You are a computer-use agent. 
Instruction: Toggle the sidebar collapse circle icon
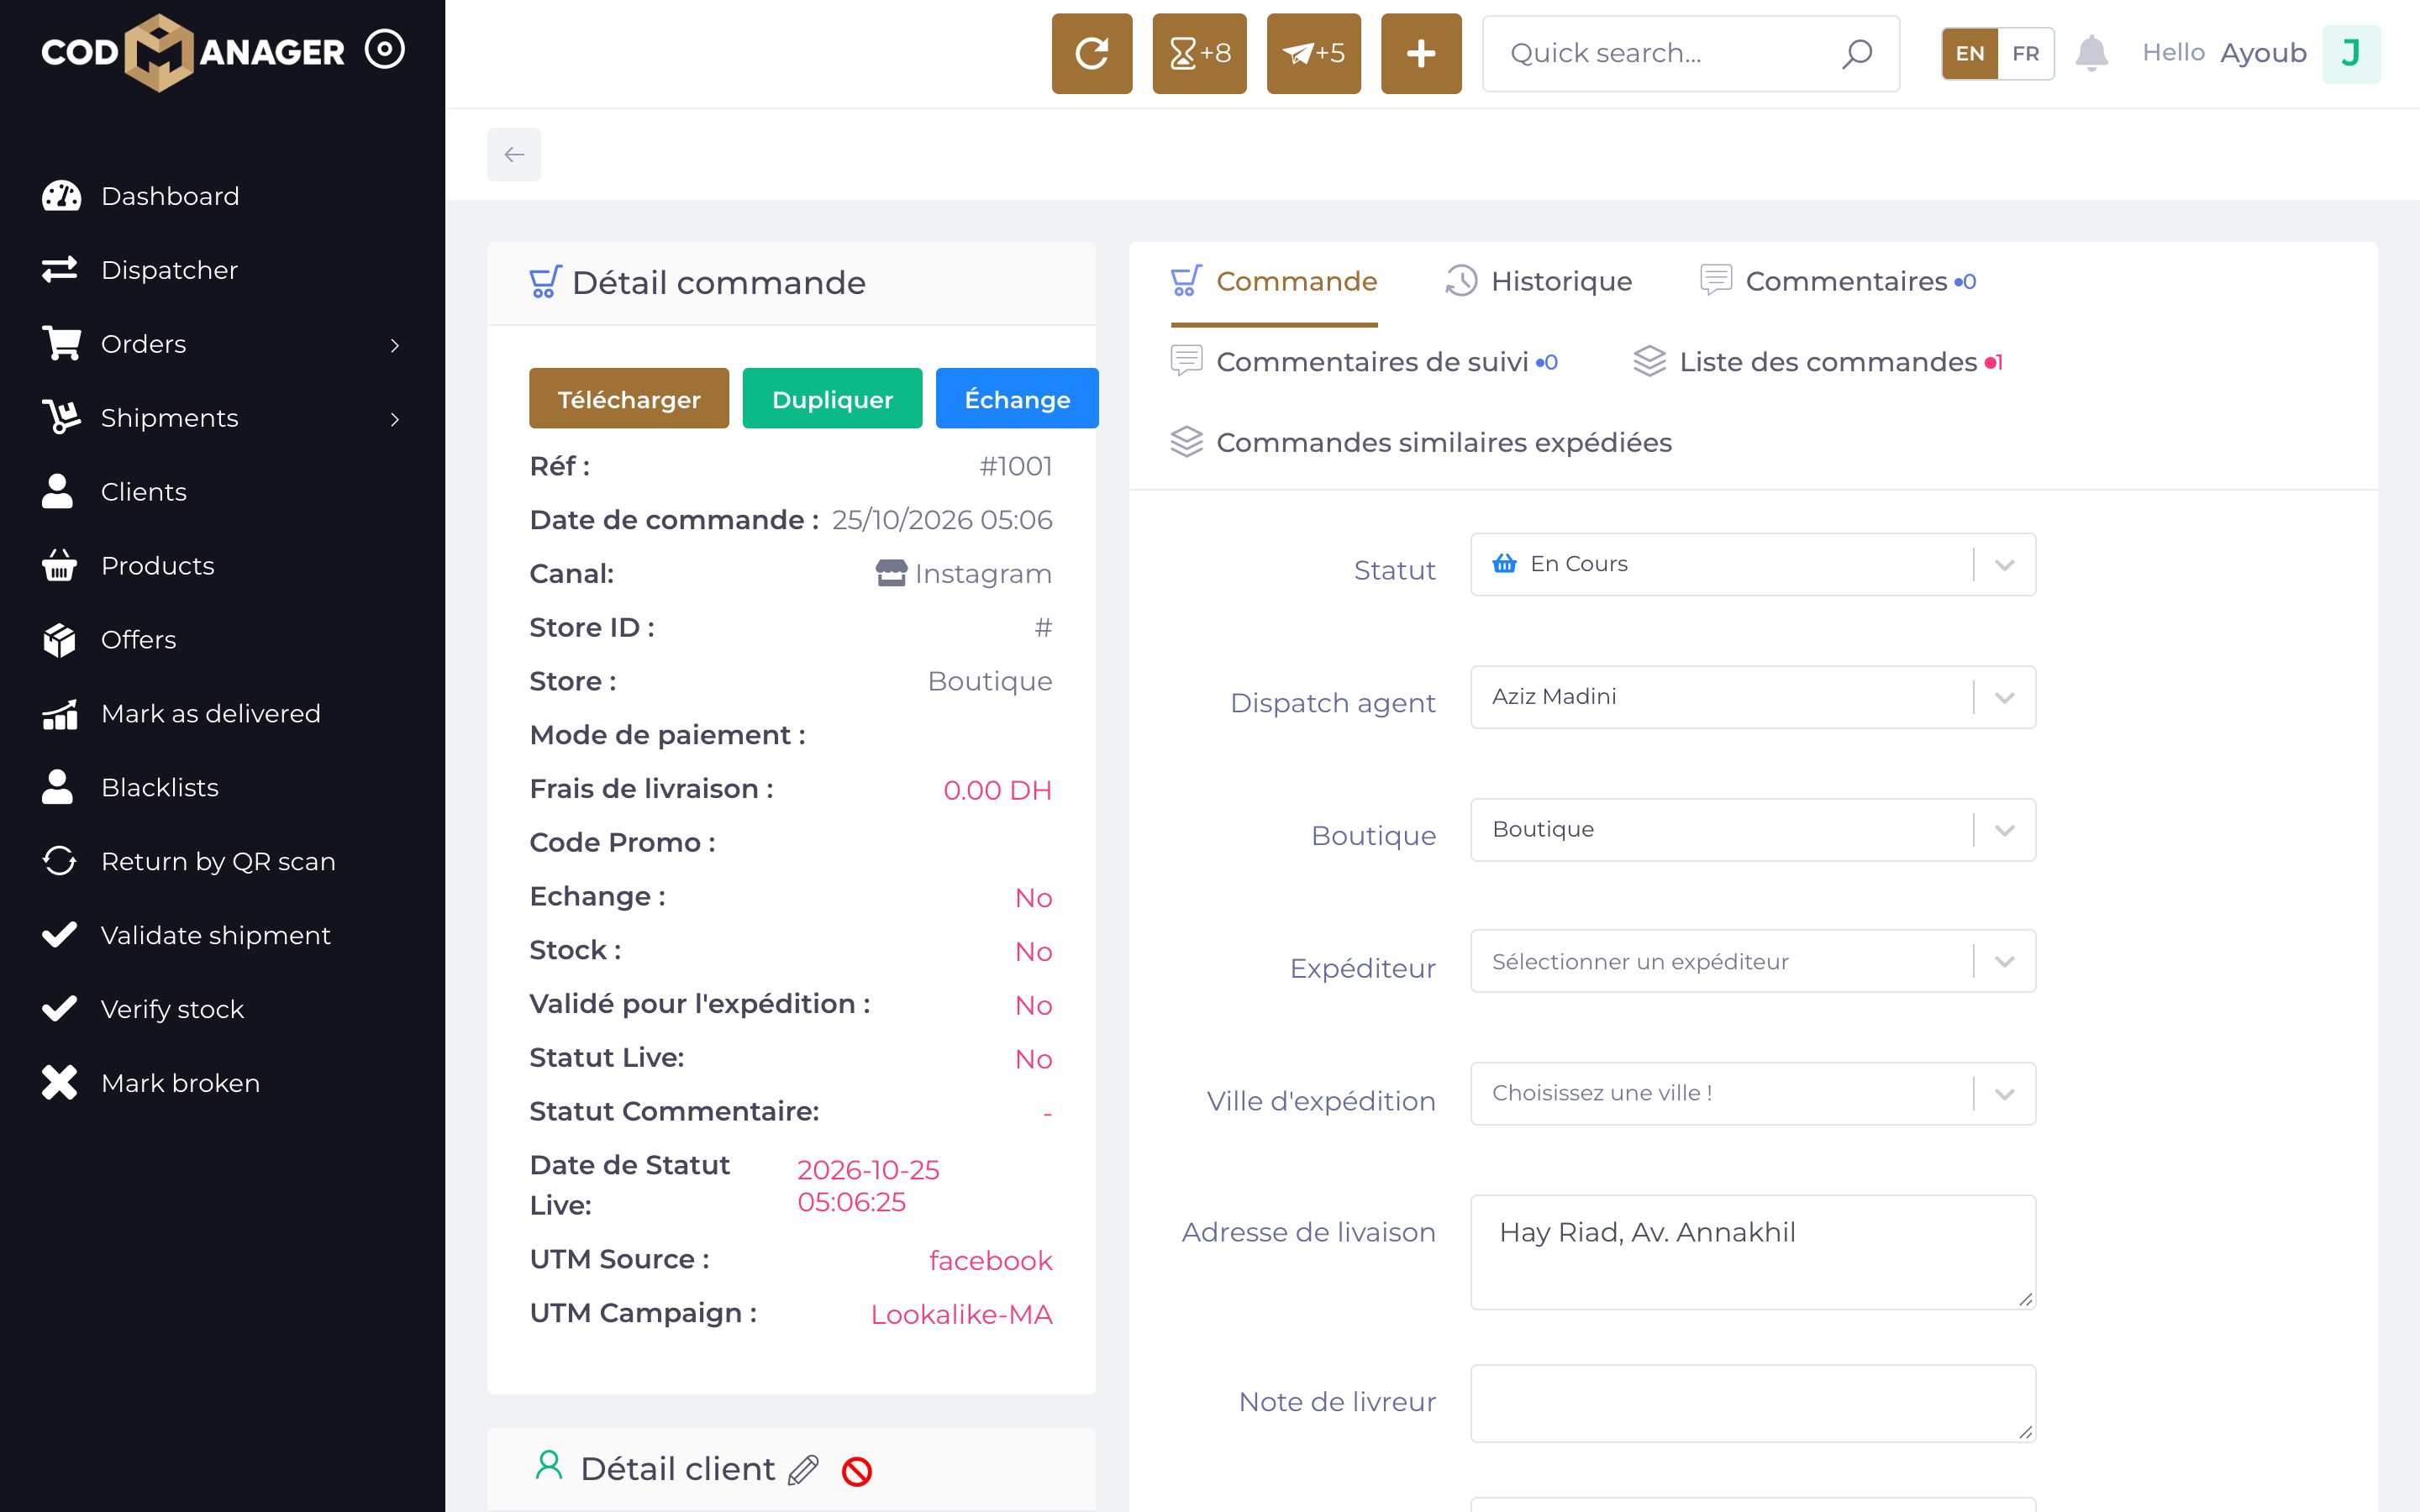click(385, 49)
